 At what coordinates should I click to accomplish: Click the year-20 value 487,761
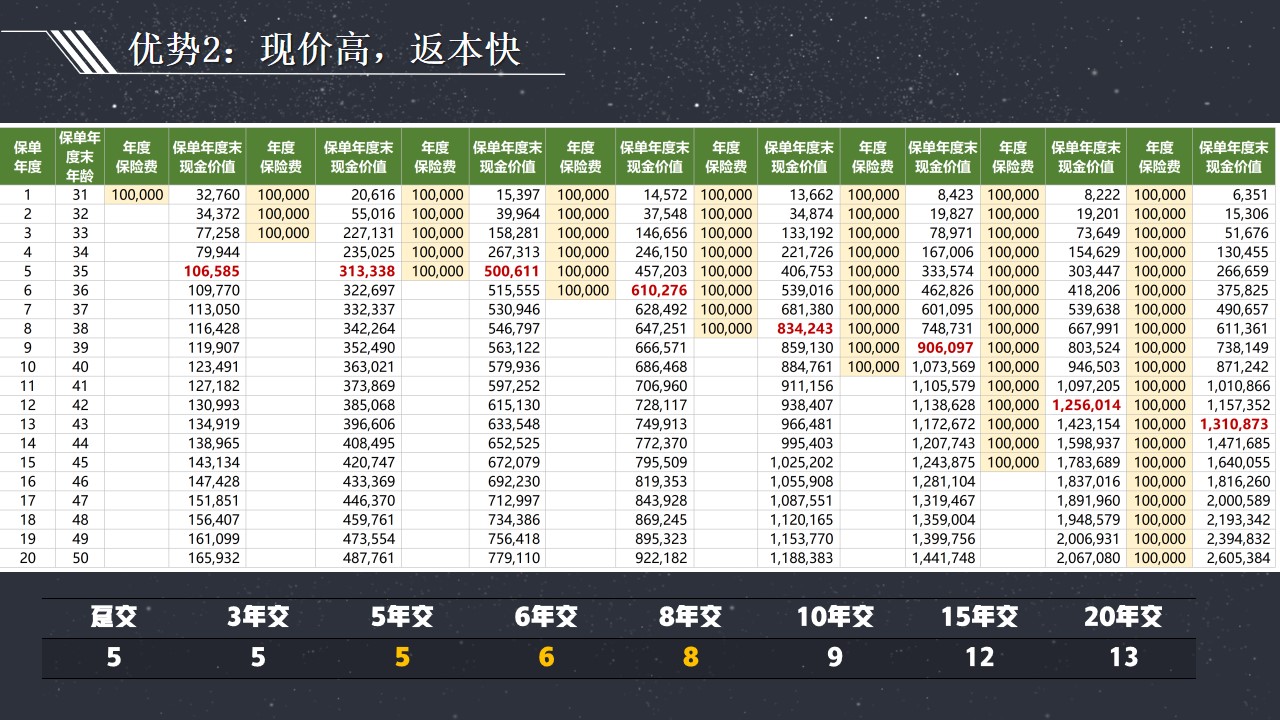(368, 558)
